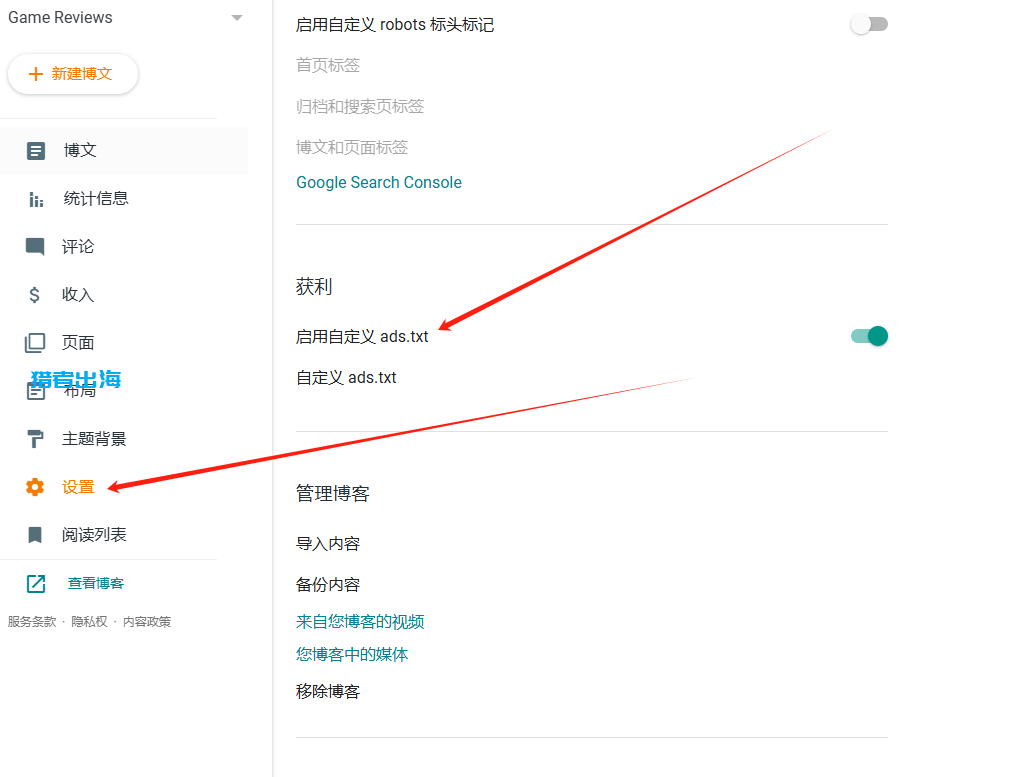Image resolution: width=1019 pixels, height=777 pixels.
Task: Click the 阅读列表 bookmark icon
Action: (x=35, y=535)
